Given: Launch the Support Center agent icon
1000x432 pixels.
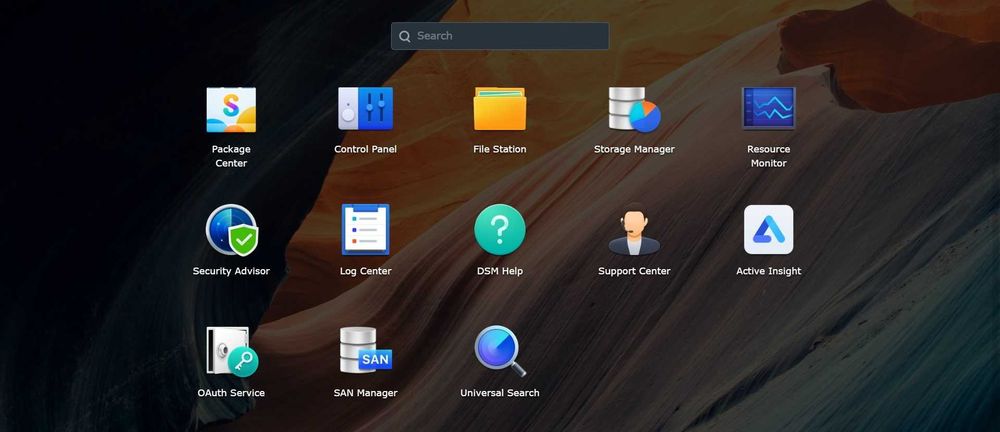Looking at the screenshot, I should (634, 230).
